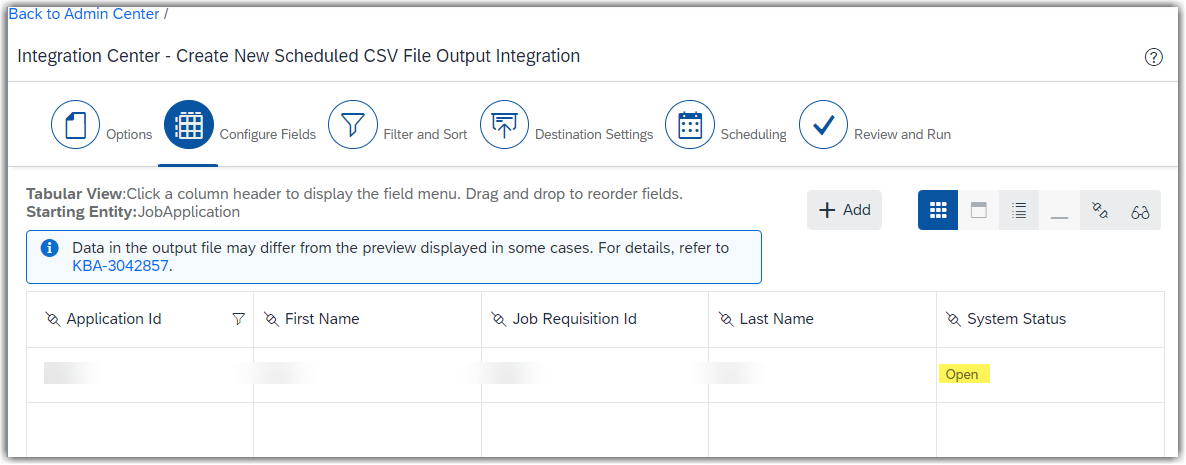Open the KBA-3042857 link
Screen dimensions: 1186x465
120,266
